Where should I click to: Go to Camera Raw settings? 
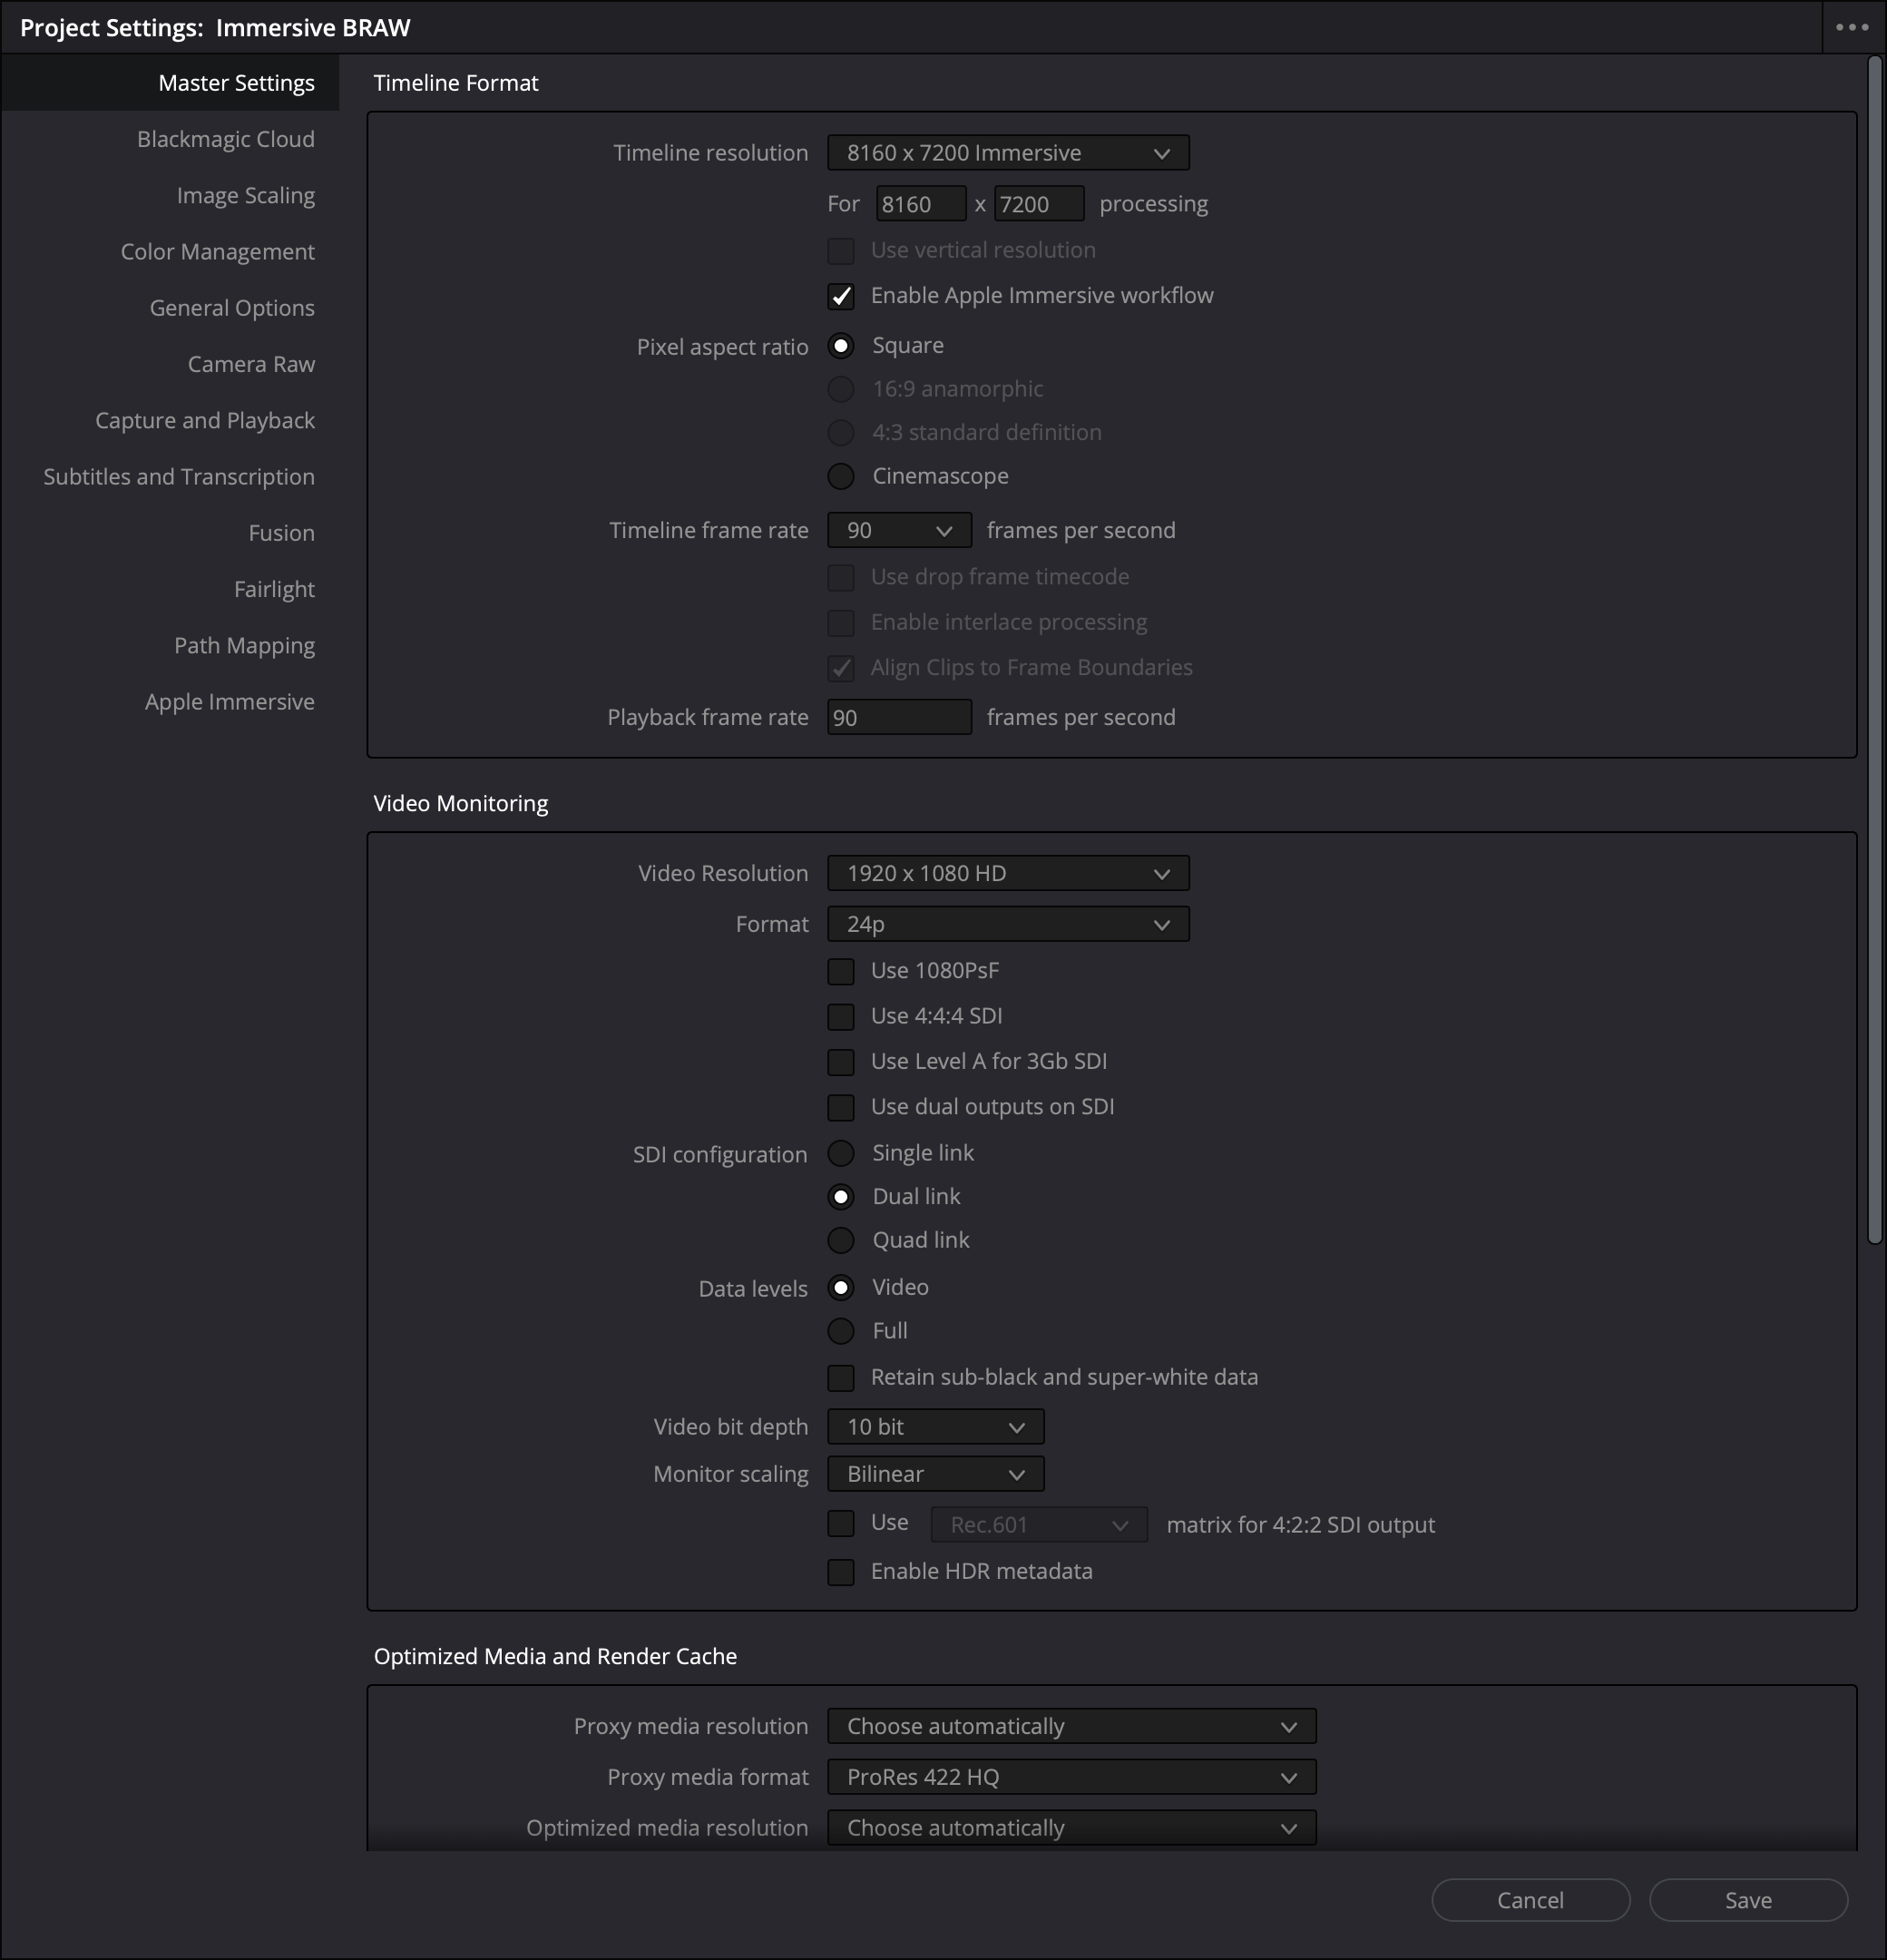tap(251, 364)
